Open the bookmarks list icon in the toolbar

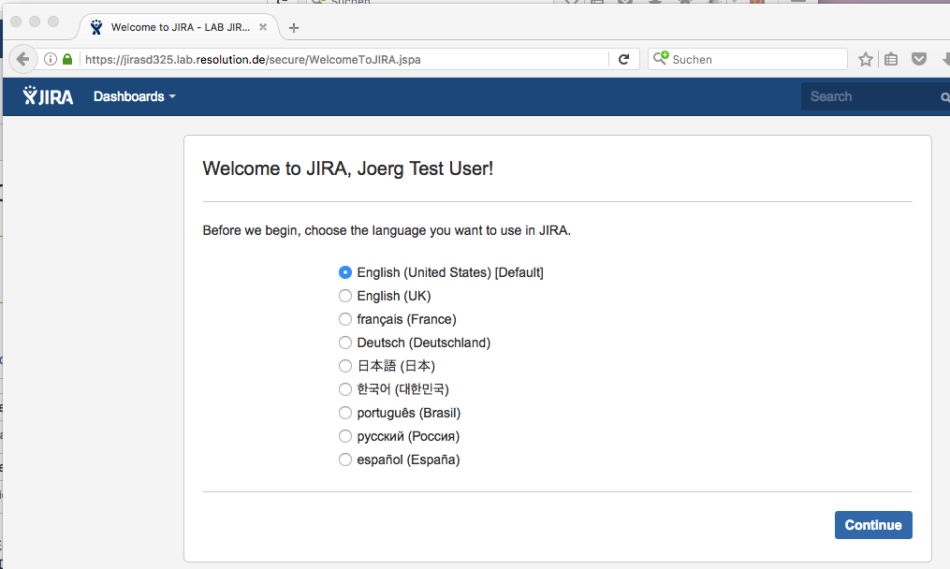tap(891, 59)
